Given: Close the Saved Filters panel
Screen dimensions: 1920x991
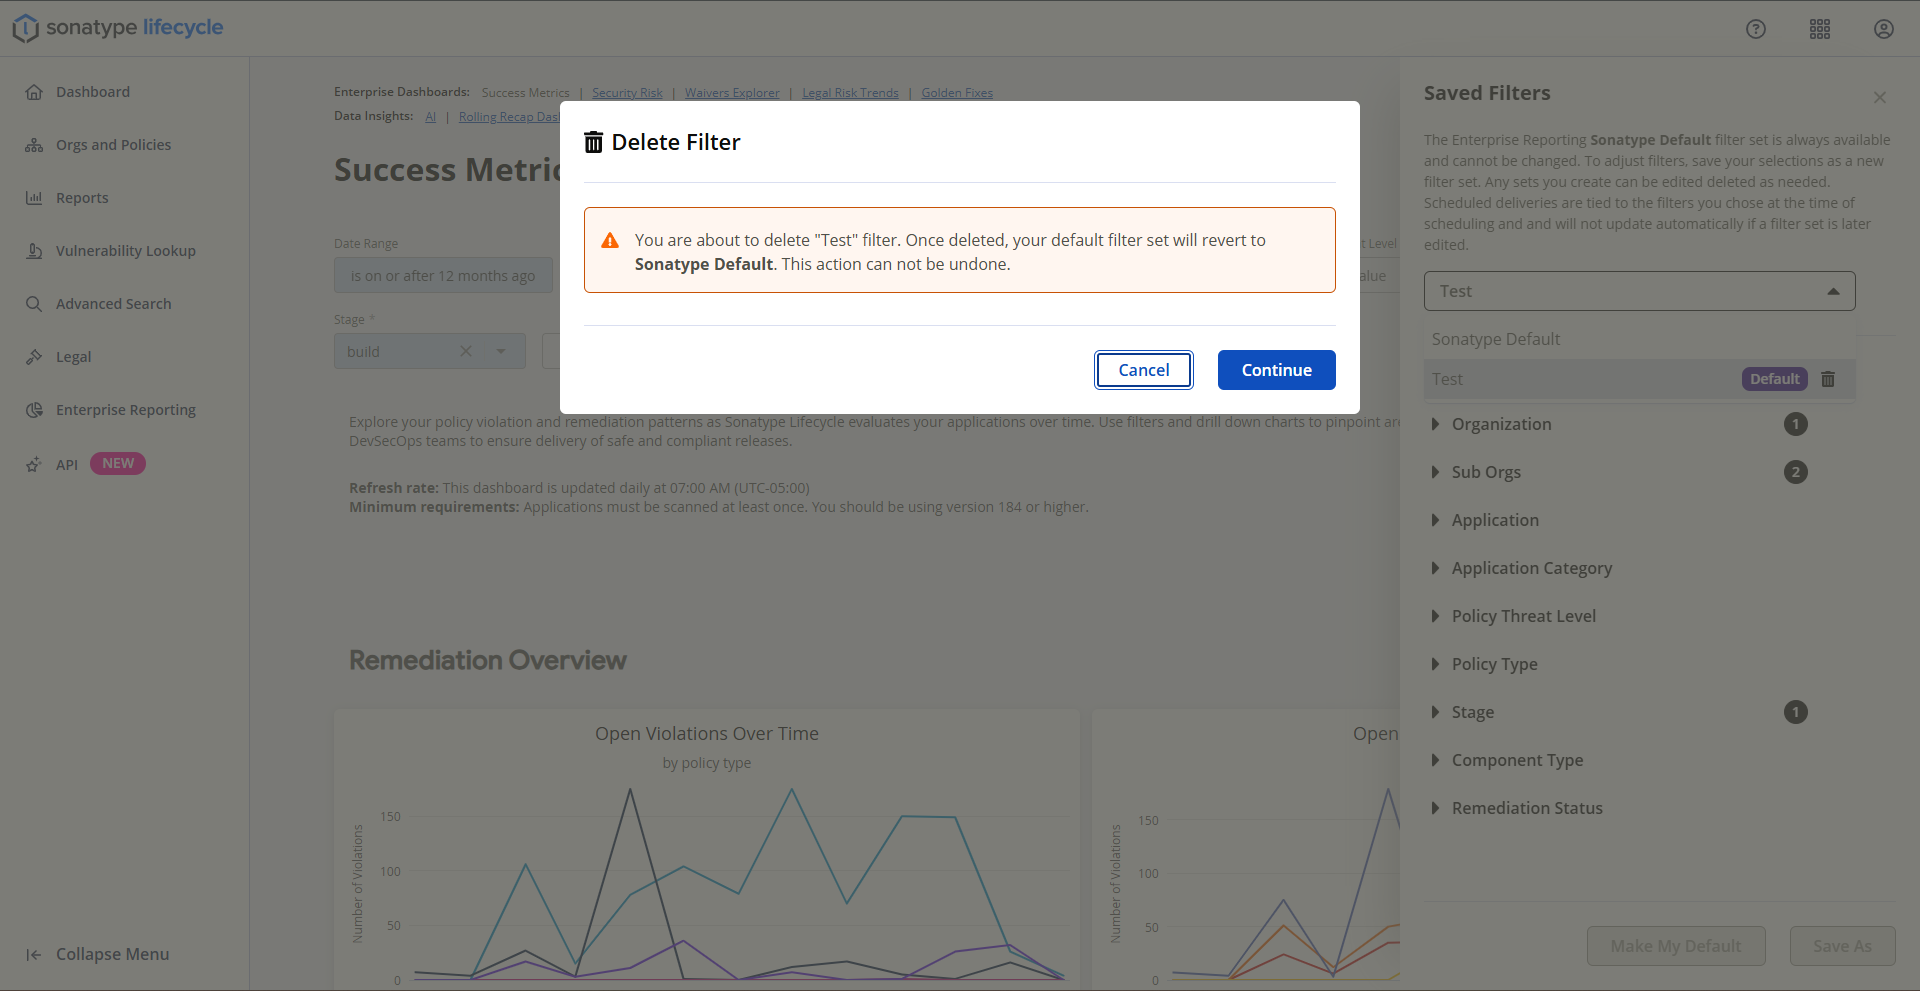Looking at the screenshot, I should pos(1880,97).
